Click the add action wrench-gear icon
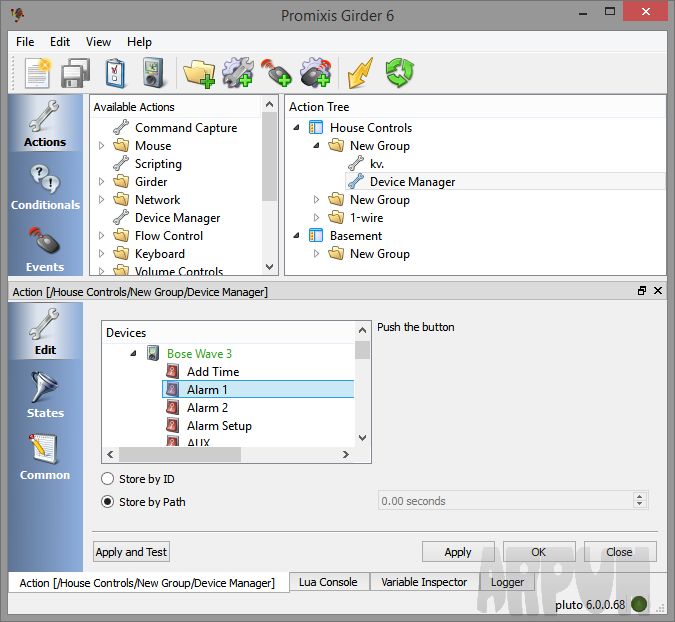Viewport: 675px width, 622px height. point(238,74)
